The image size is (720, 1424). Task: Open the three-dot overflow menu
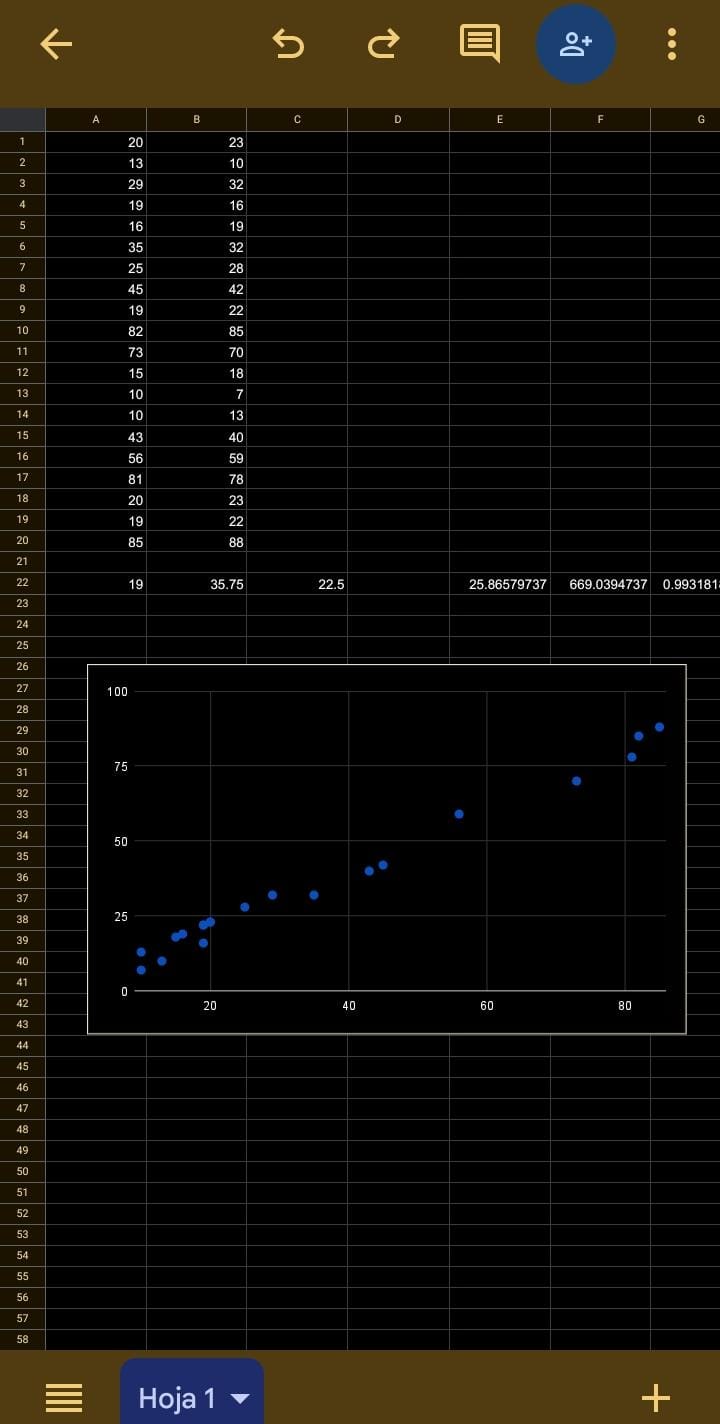pyautogui.click(x=671, y=44)
